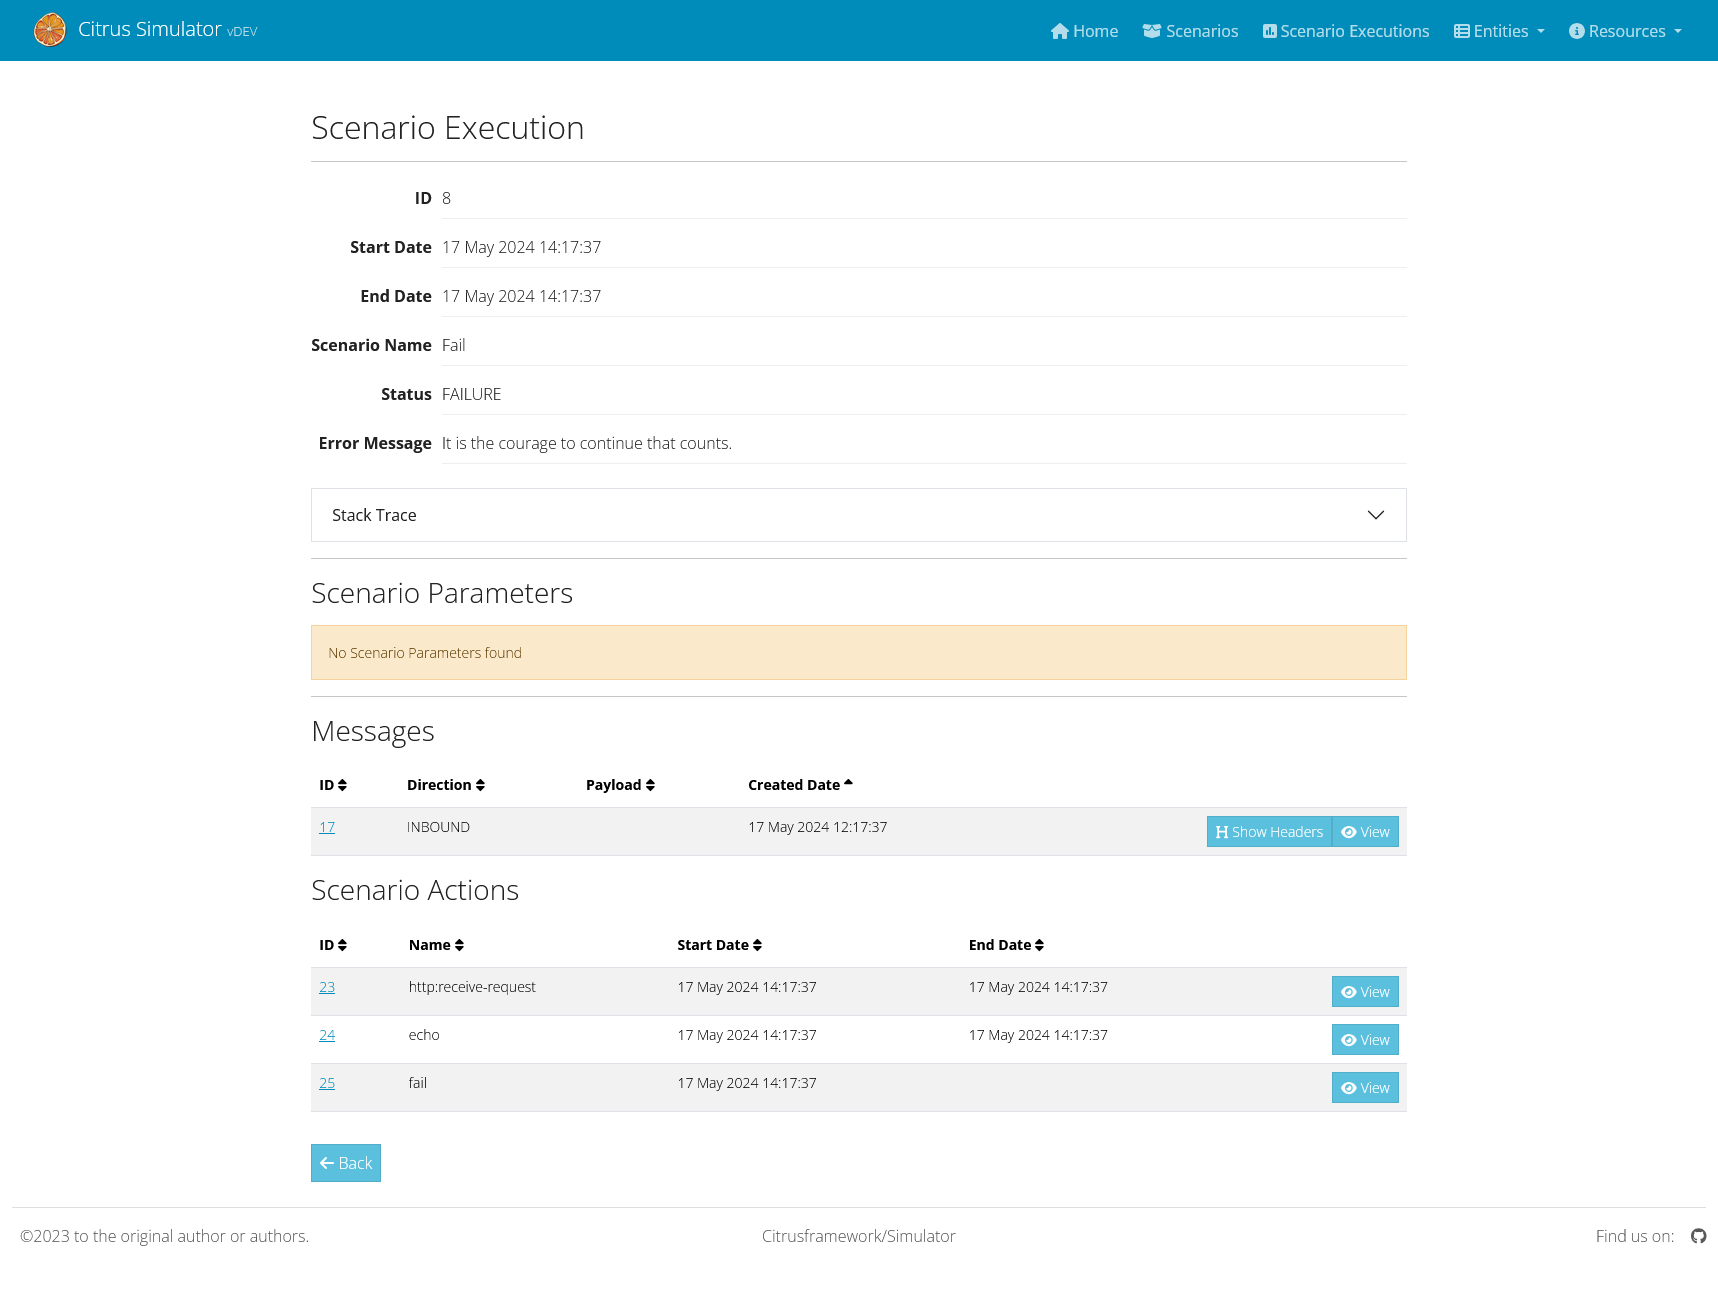Screen dimensions: 1718x1314
Task: Expand the Stack Trace accordion
Action: tap(858, 515)
